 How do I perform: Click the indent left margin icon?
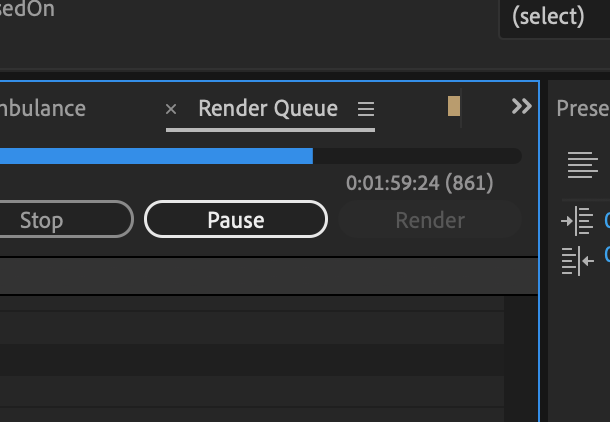click(x=577, y=221)
